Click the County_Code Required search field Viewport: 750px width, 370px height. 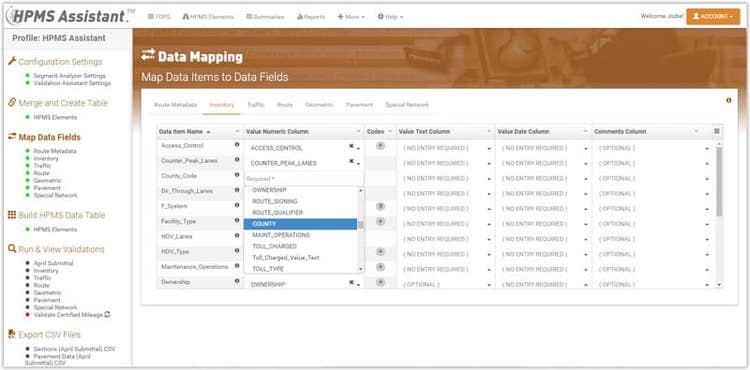click(304, 178)
